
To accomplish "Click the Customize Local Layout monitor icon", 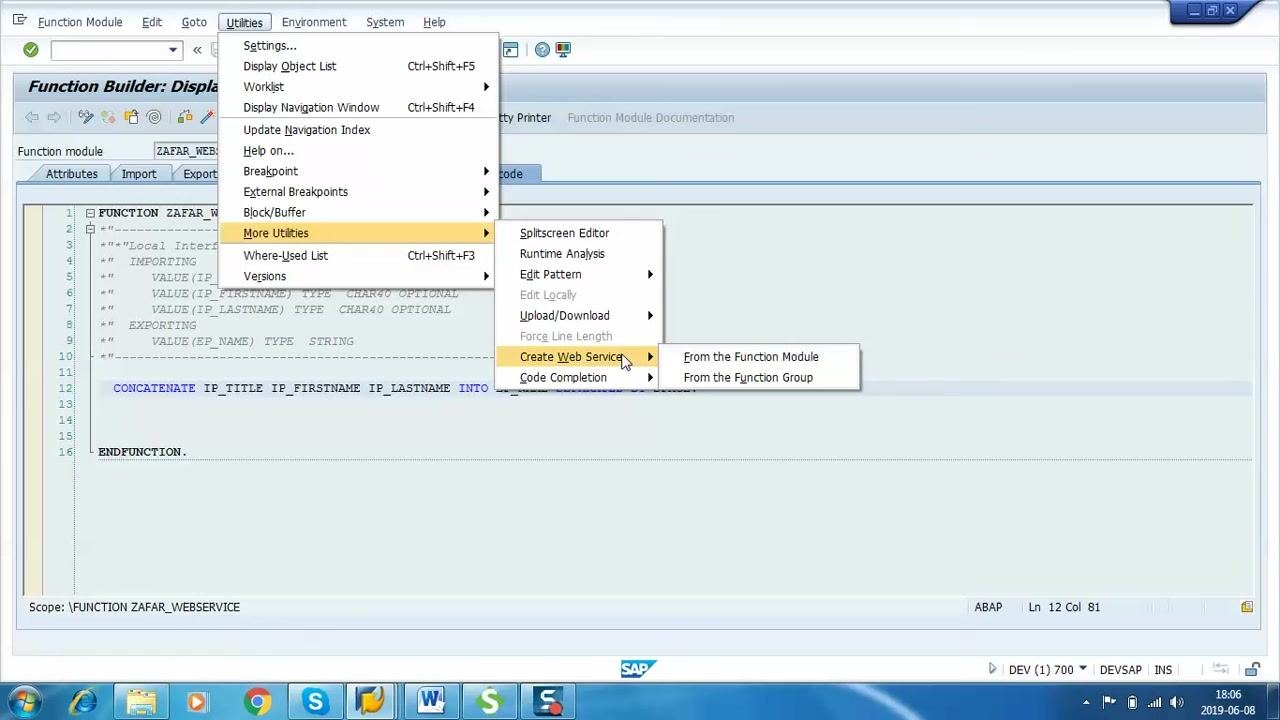I will [x=563, y=49].
